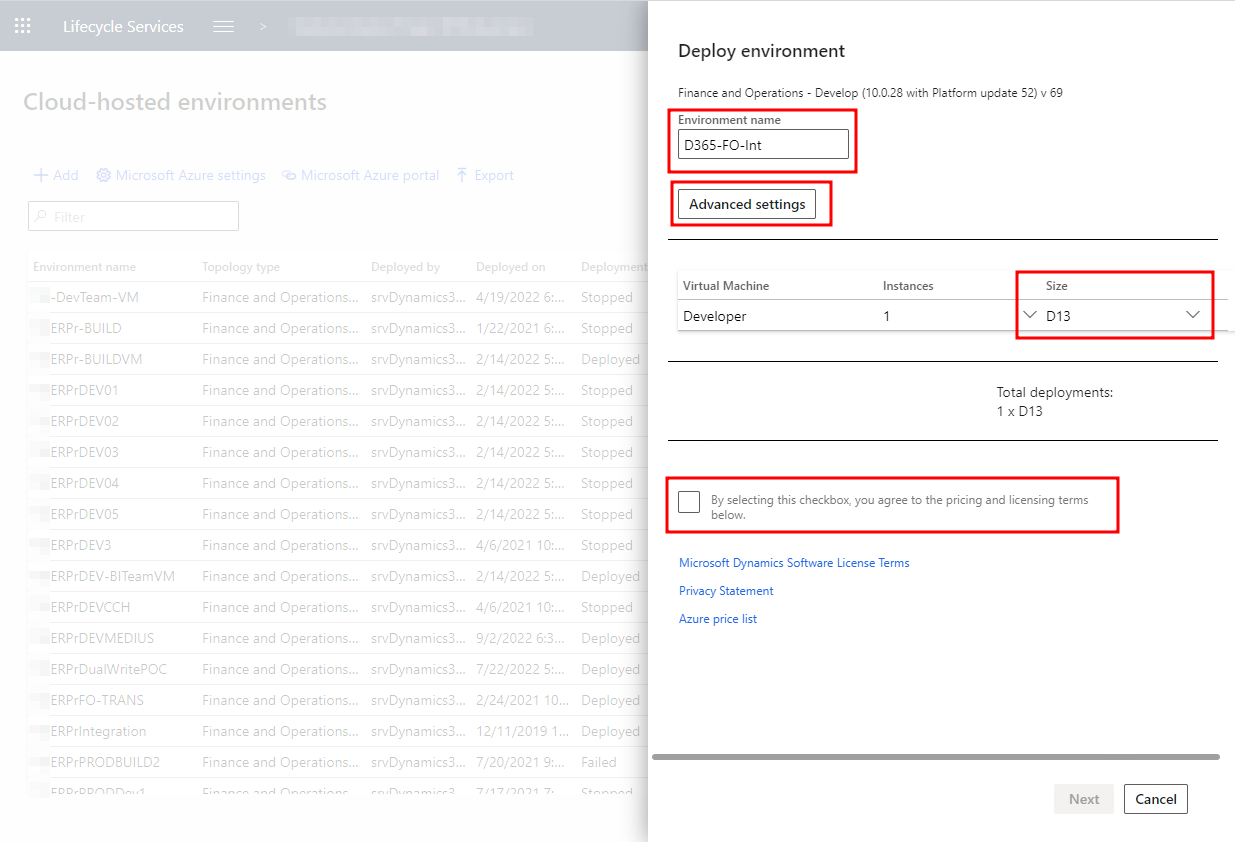The image size is (1235, 842).
Task: Open Microsoft Azure settings via gear icon
Action: [102, 175]
